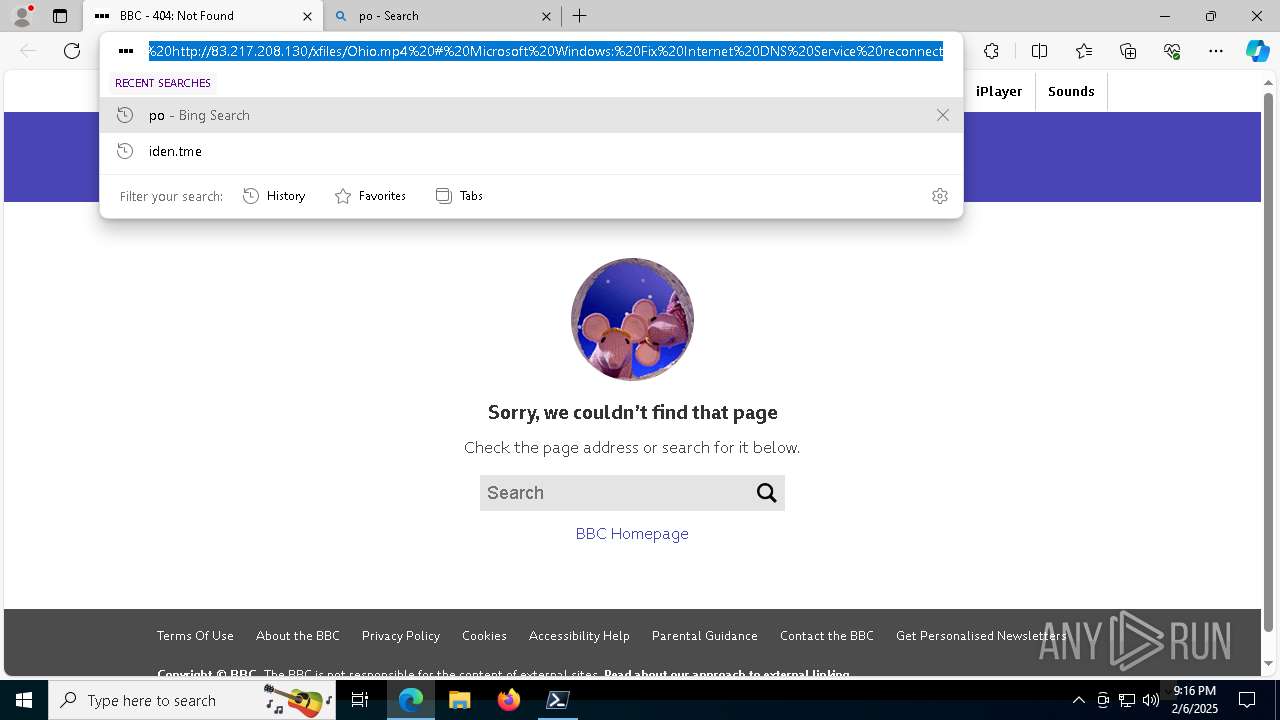Toggle split screen view
Viewport: 1280px width, 720px height.
pyautogui.click(x=1039, y=51)
